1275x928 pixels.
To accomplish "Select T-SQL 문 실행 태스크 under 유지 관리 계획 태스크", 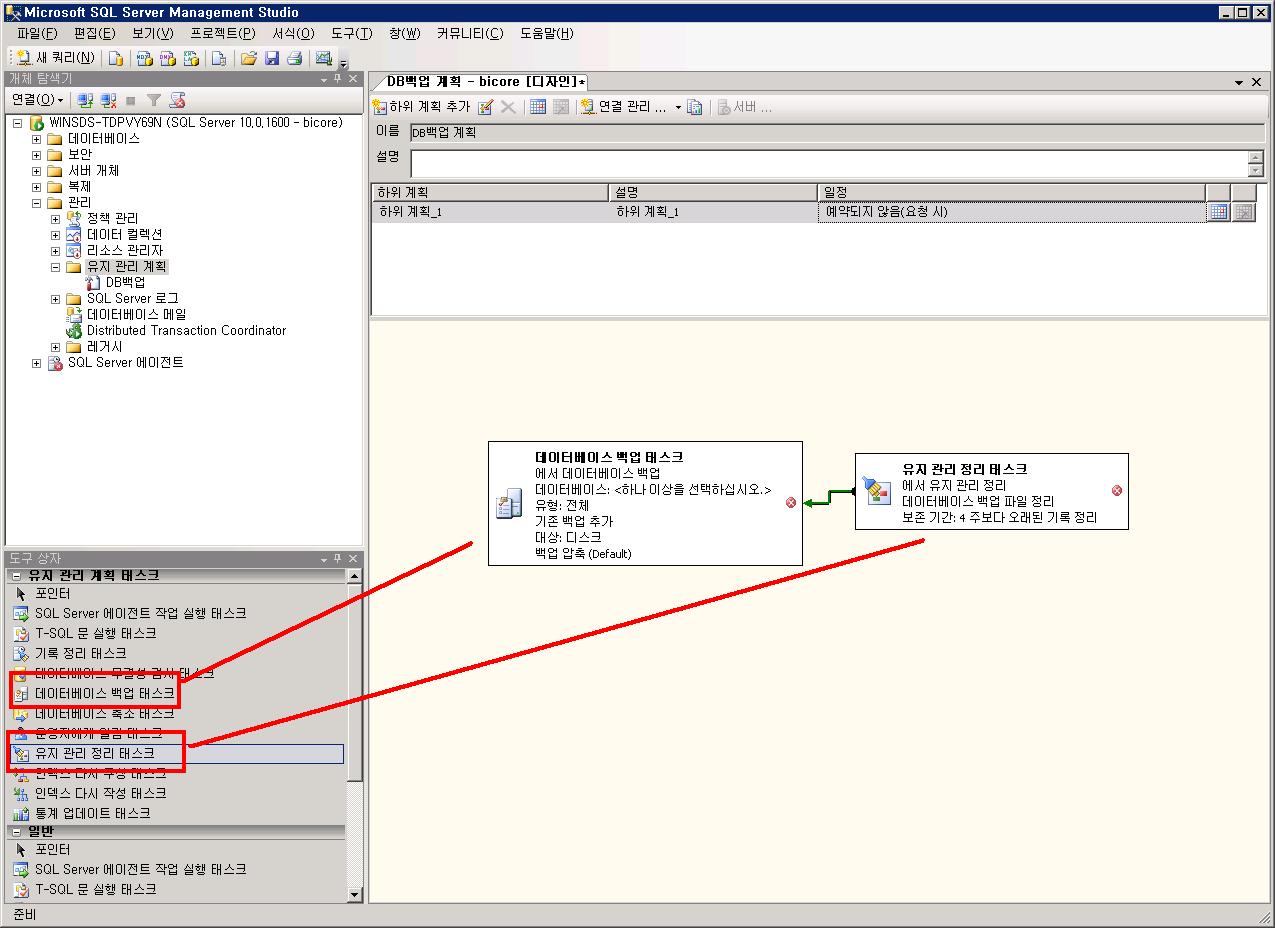I will pyautogui.click(x=177, y=633).
